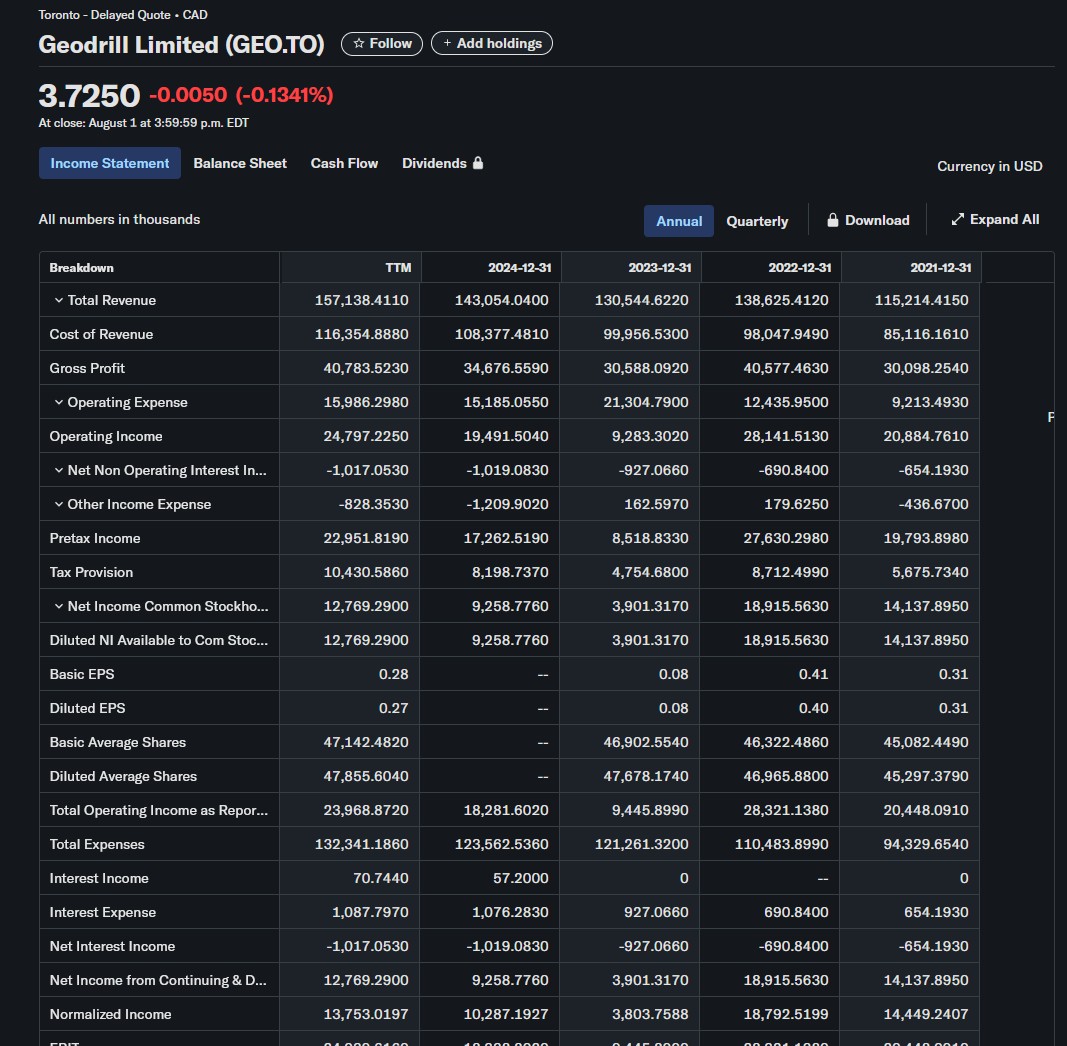Screen dimensions: 1067x1046
Task: Click the Total Operating Income as Reported label
Action: click(159, 811)
